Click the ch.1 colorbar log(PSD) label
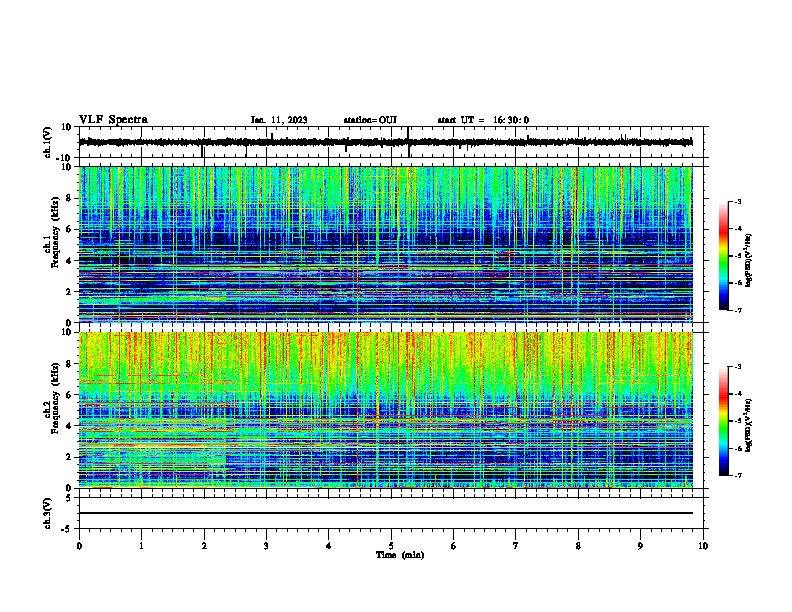792x612 pixels. click(x=748, y=260)
